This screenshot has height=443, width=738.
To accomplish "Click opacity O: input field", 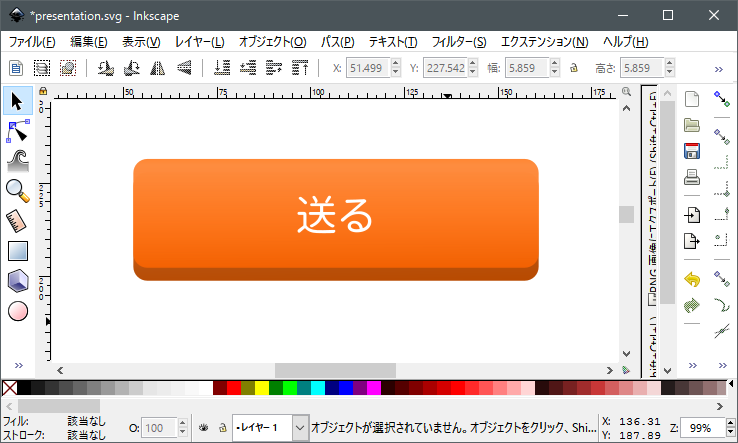I will point(159,427).
